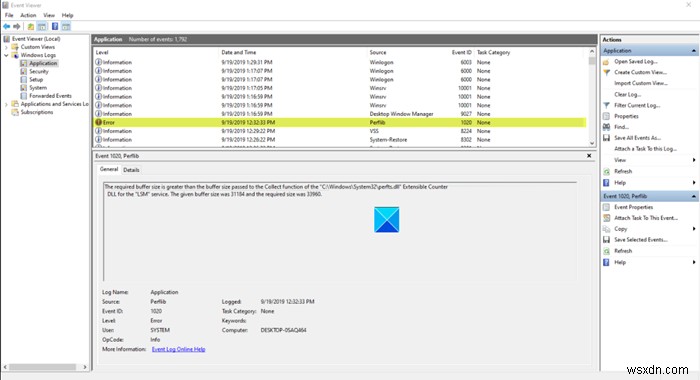
Task: Open the Action menu
Action: click(x=28, y=15)
